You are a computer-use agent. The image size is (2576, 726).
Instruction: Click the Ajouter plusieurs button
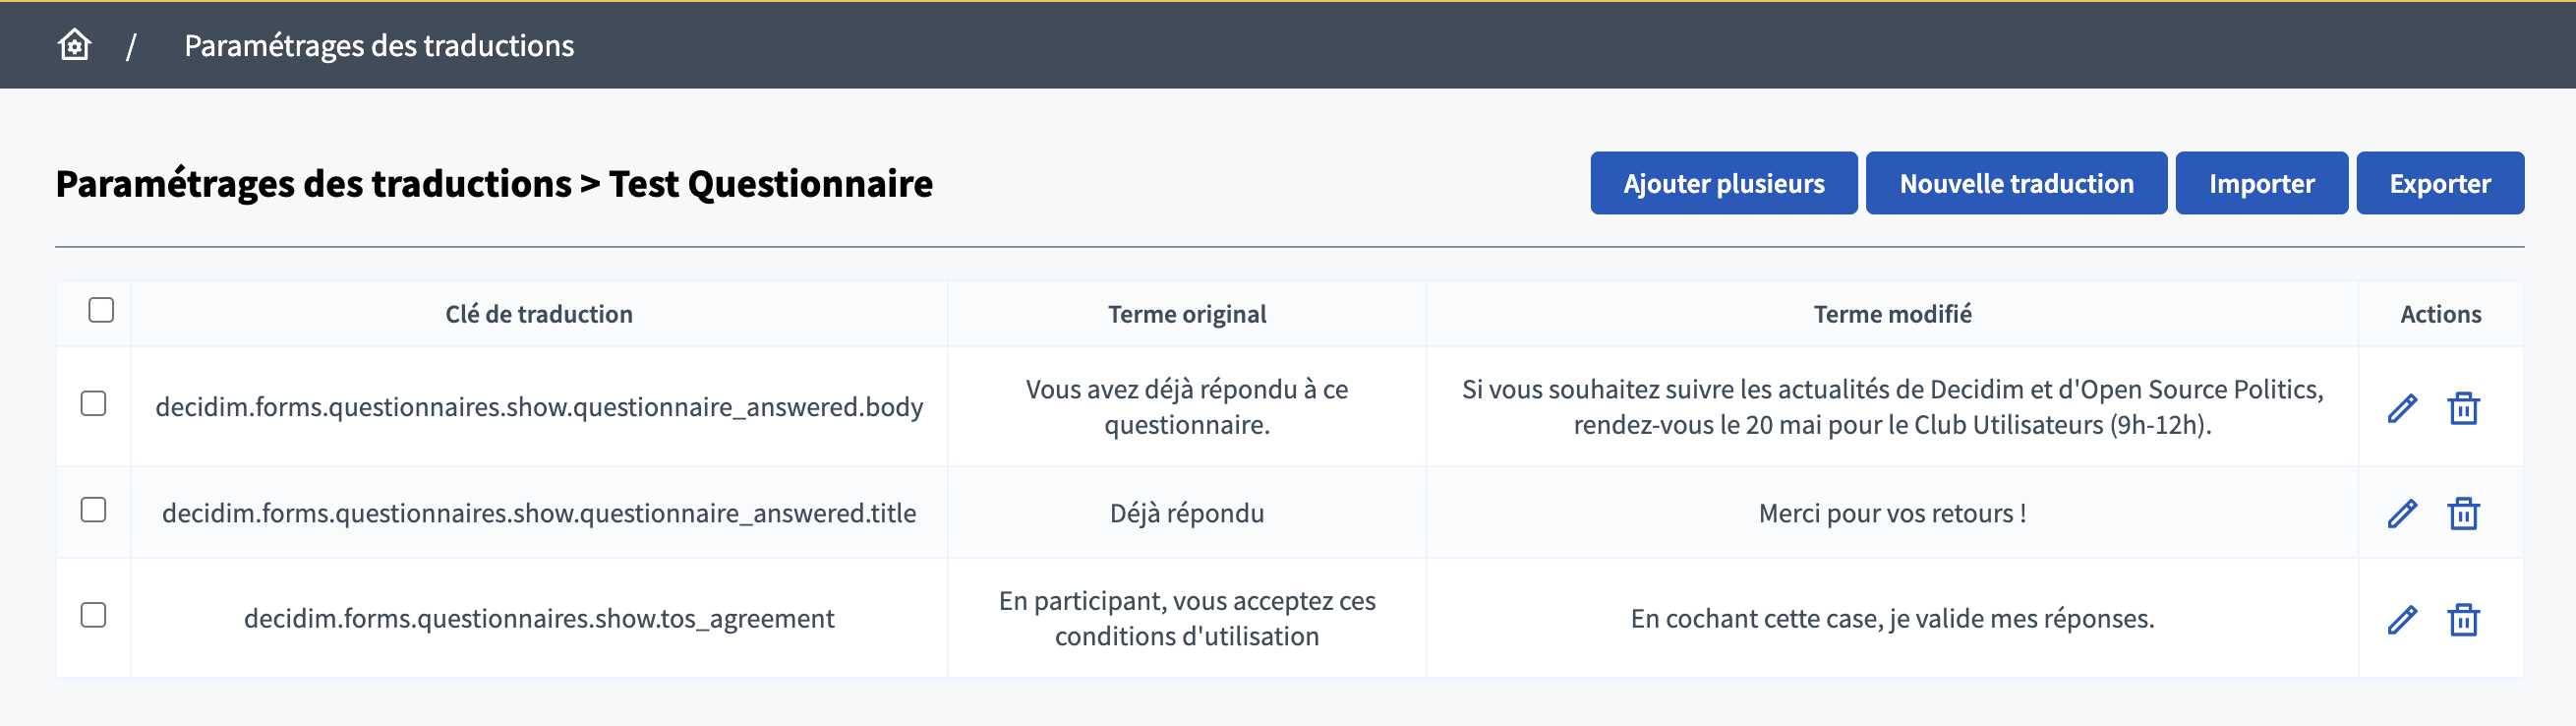(1723, 183)
